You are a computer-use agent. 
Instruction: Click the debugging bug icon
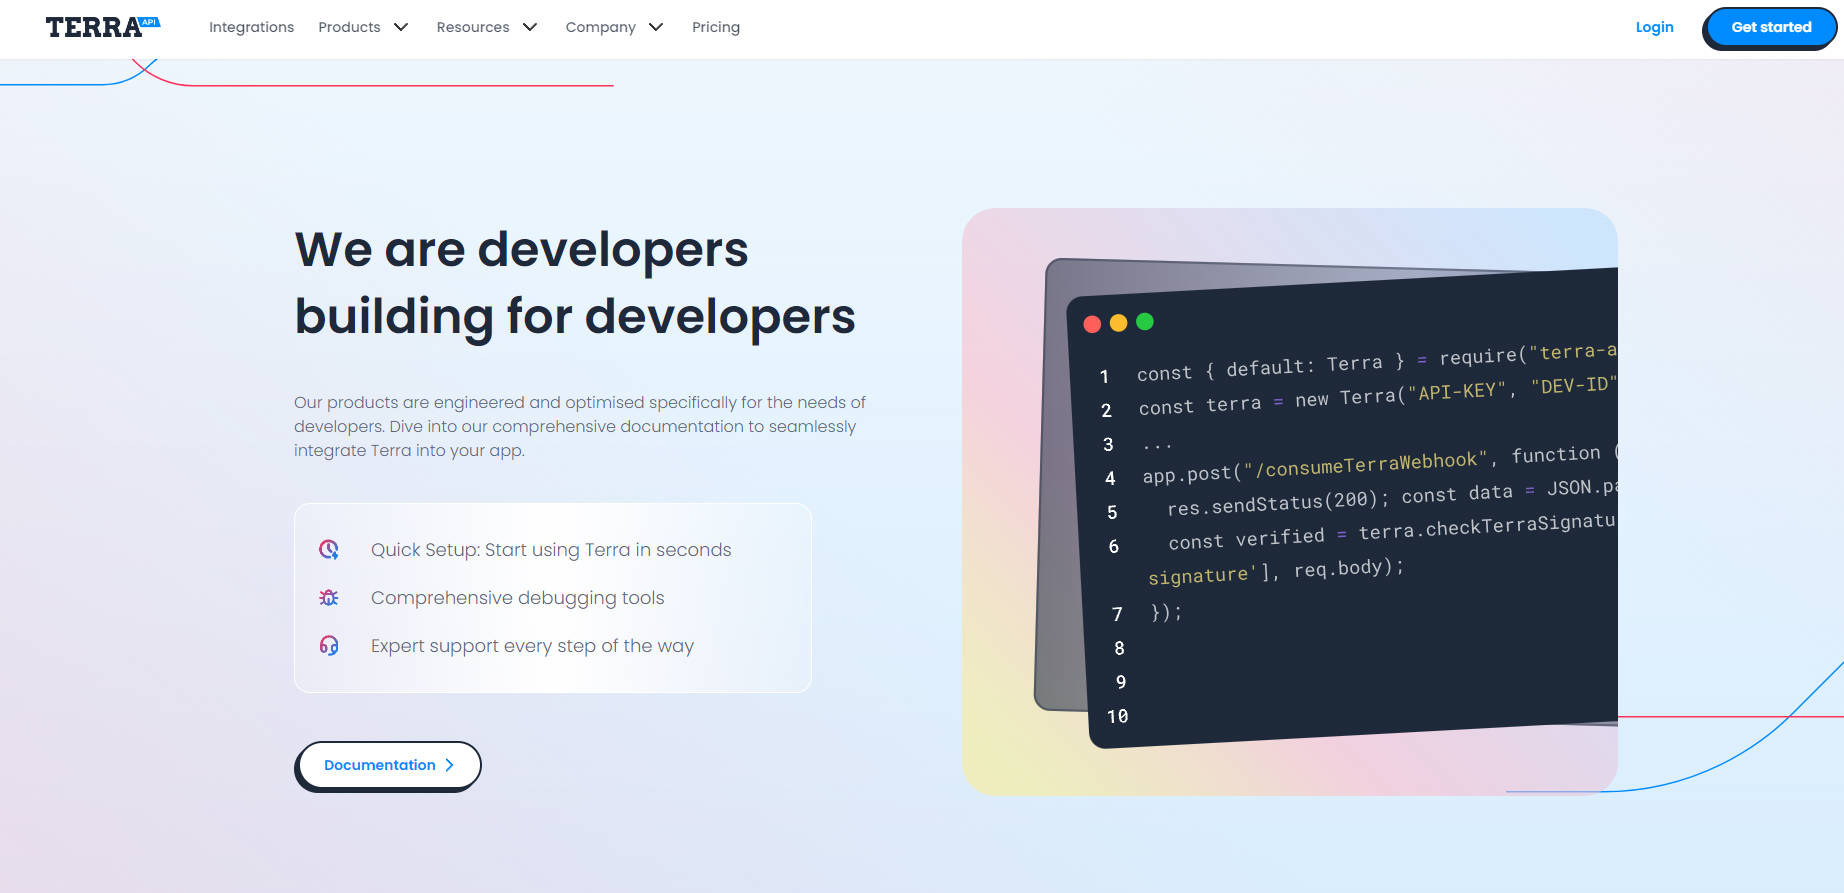point(329,597)
